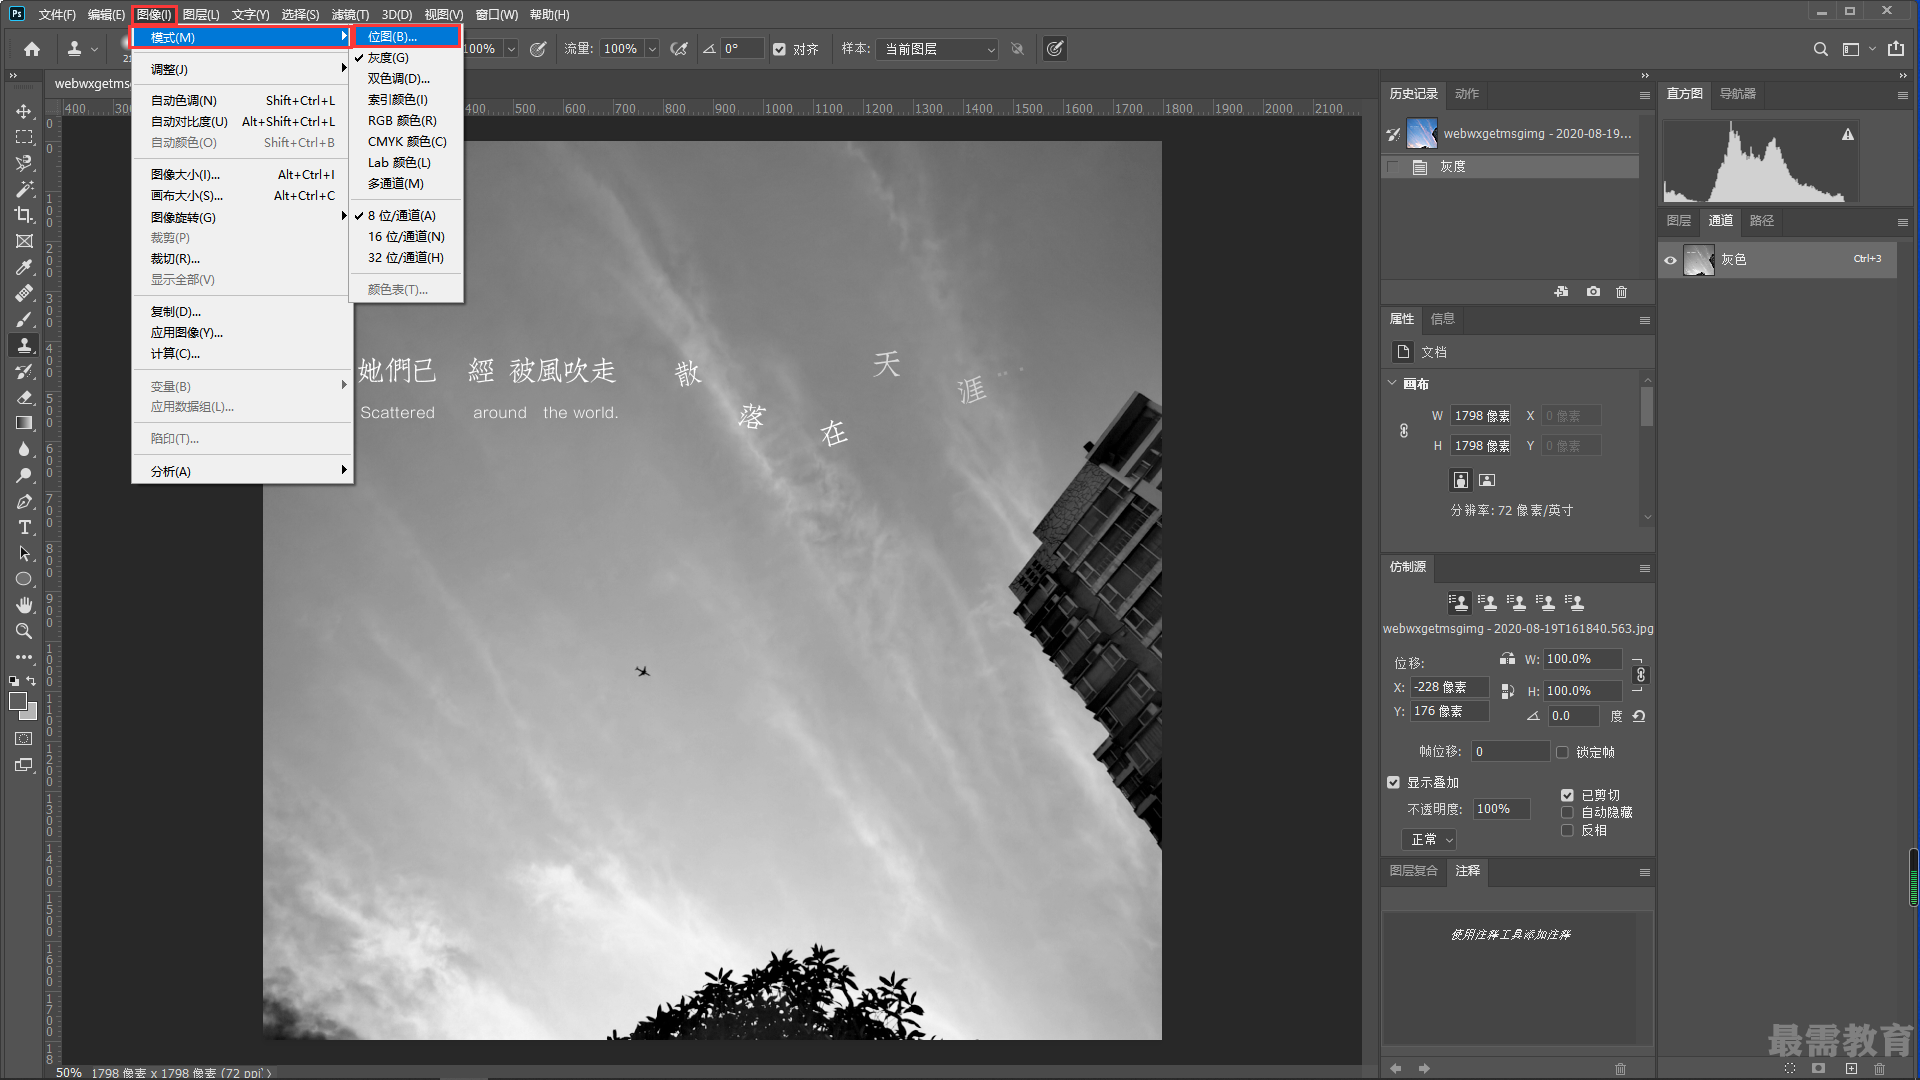Select the first clone source stamp icon
This screenshot has width=1920, height=1080.
[x=1459, y=602]
